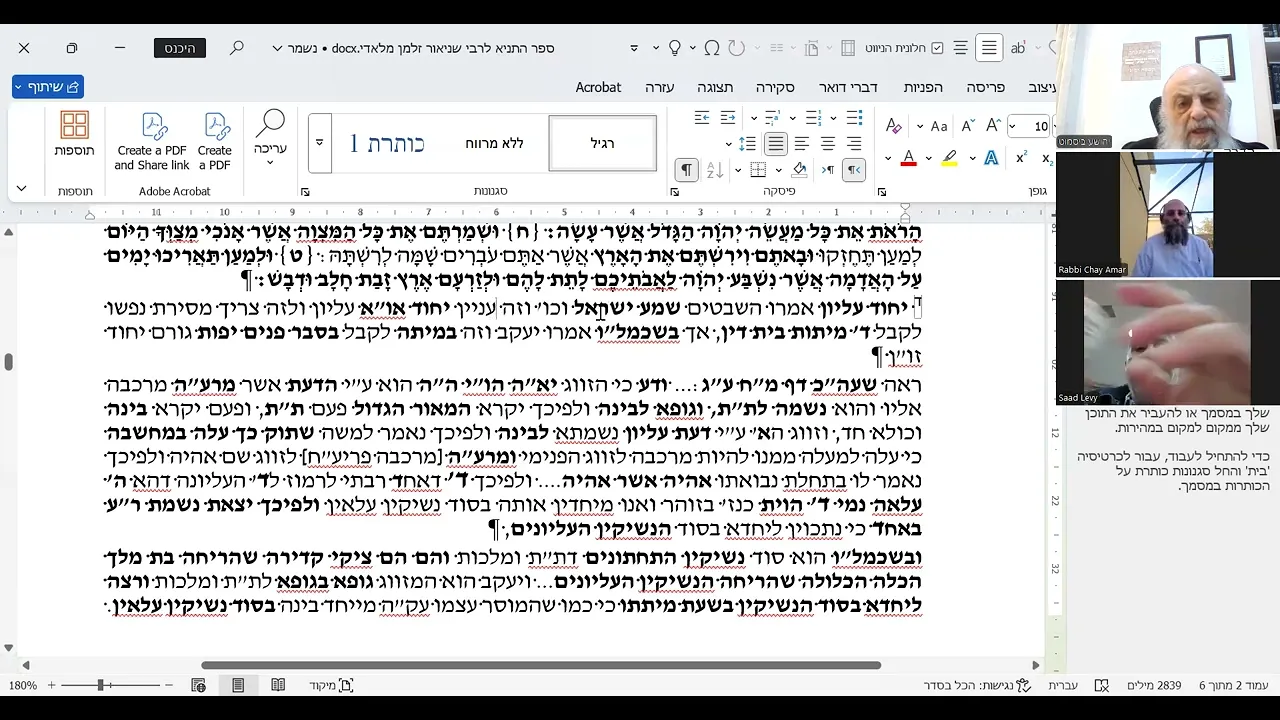1280x720 pixels.
Task: Click the word count 2839 מילים
Action: click(1153, 685)
